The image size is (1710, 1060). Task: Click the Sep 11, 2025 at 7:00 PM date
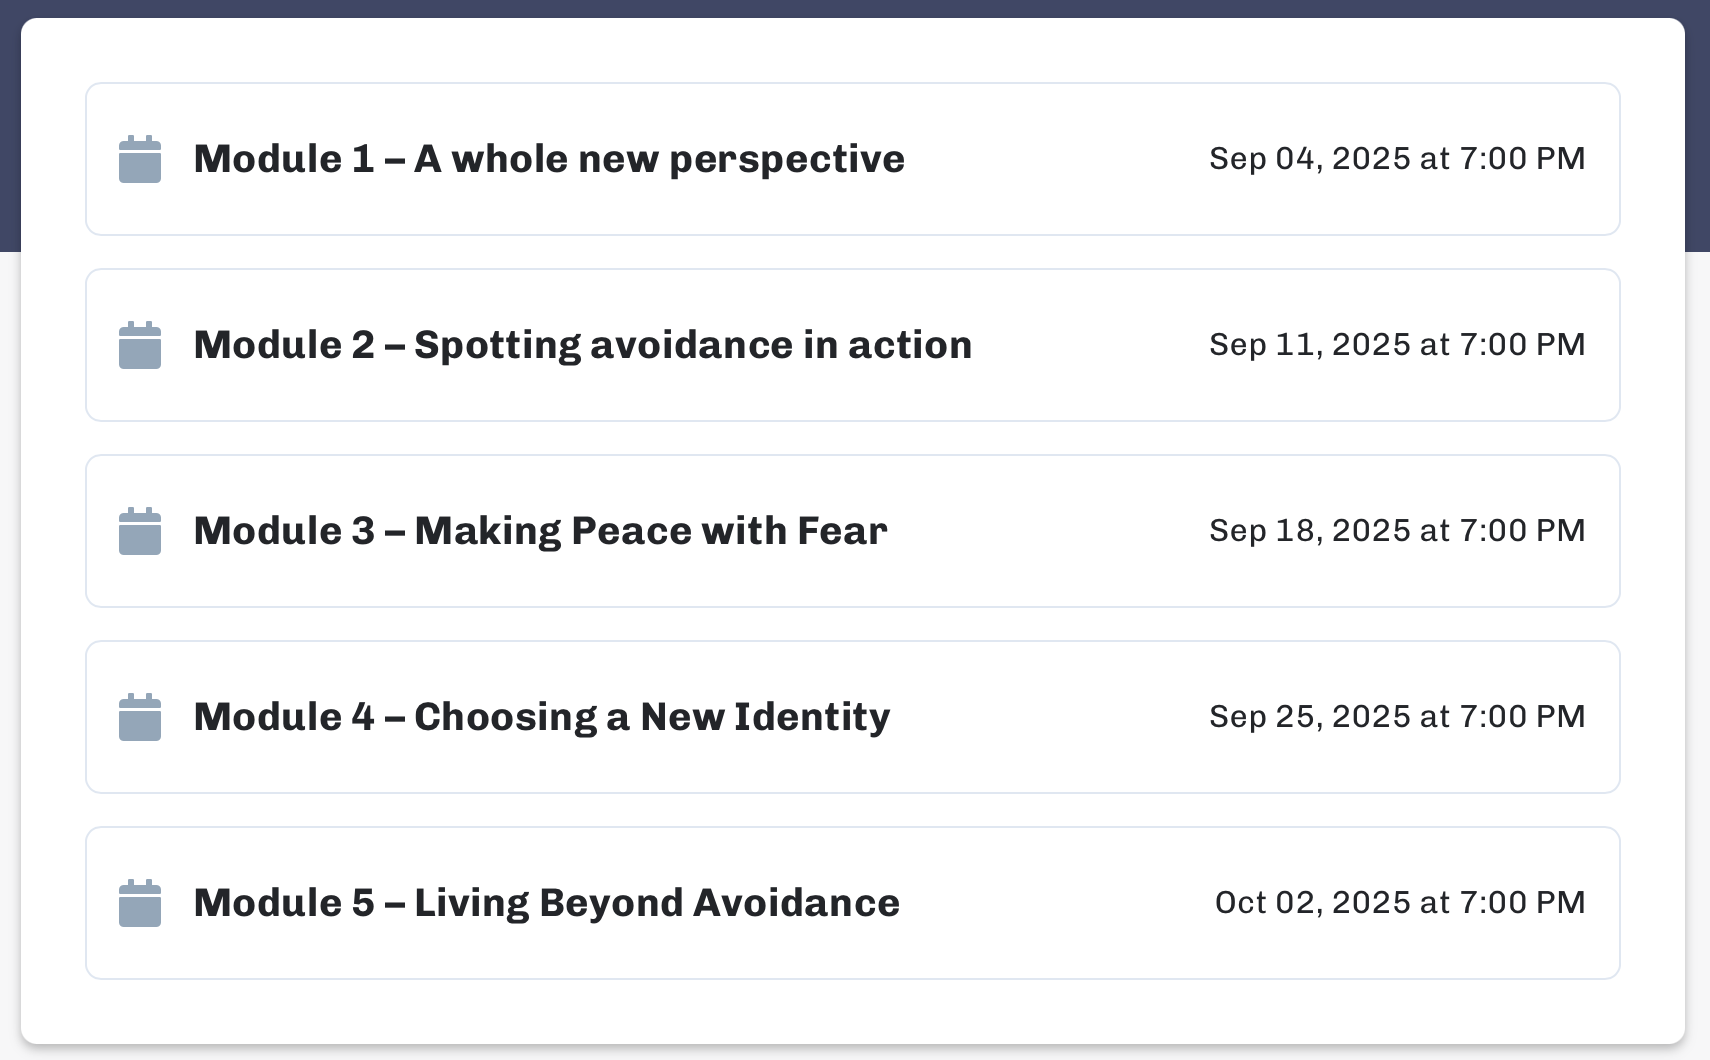[x=1397, y=344]
